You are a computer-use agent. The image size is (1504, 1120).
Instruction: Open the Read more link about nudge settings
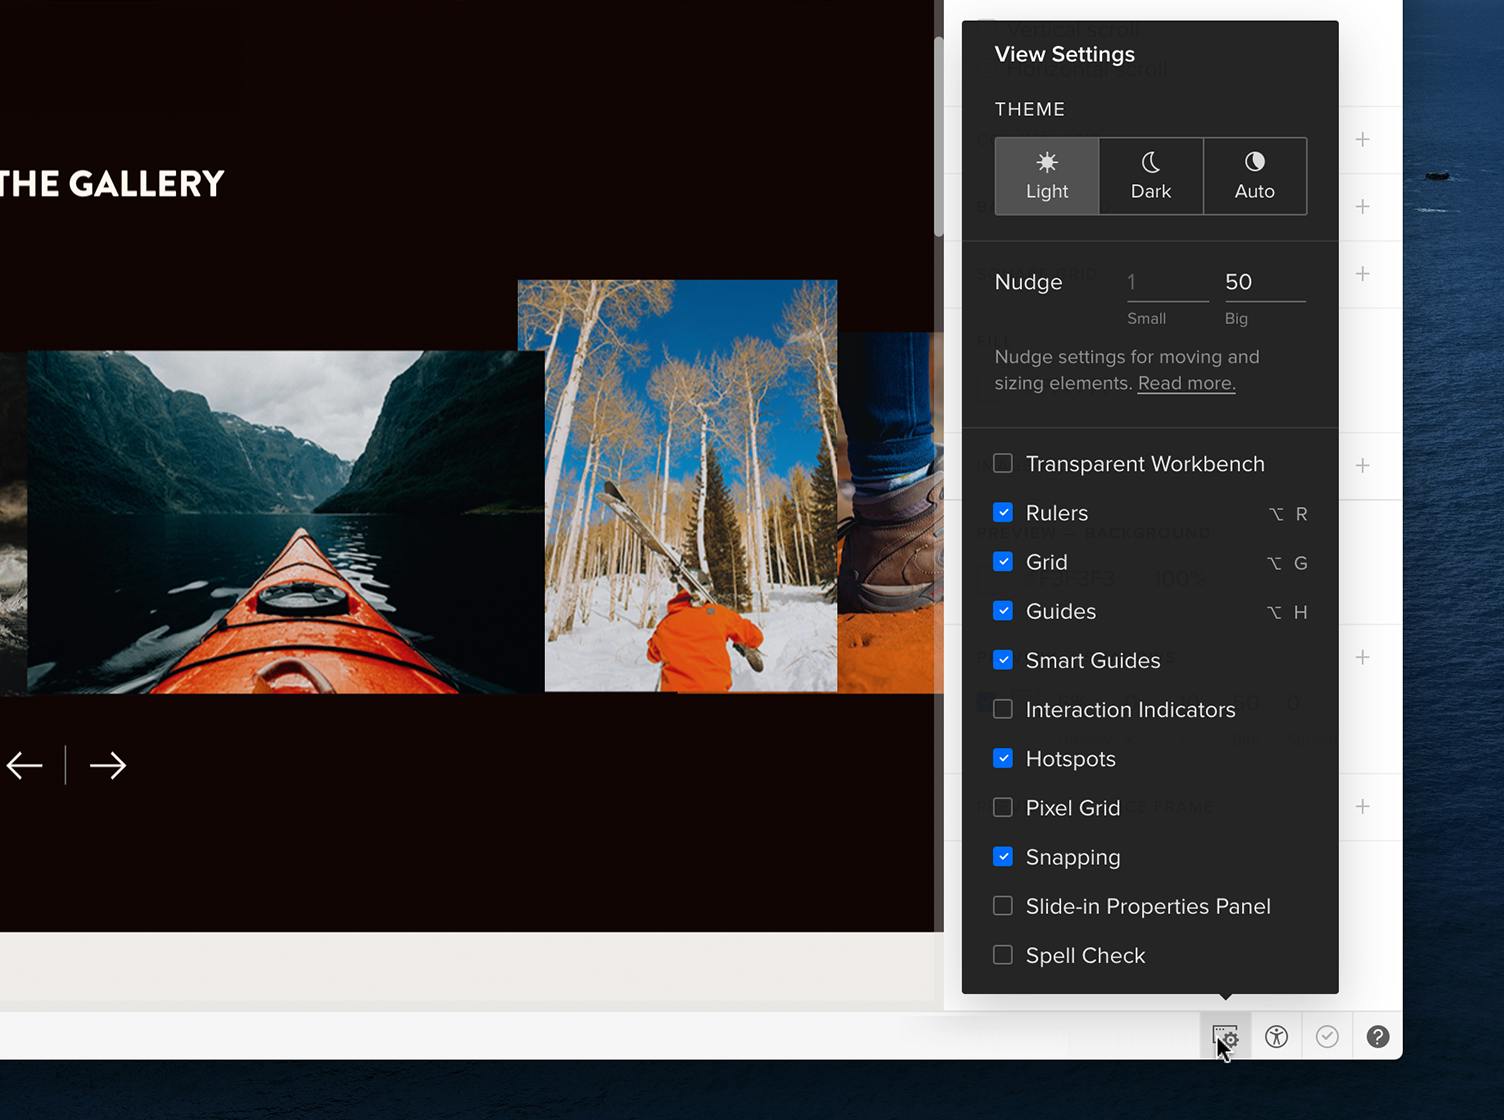tap(1186, 383)
